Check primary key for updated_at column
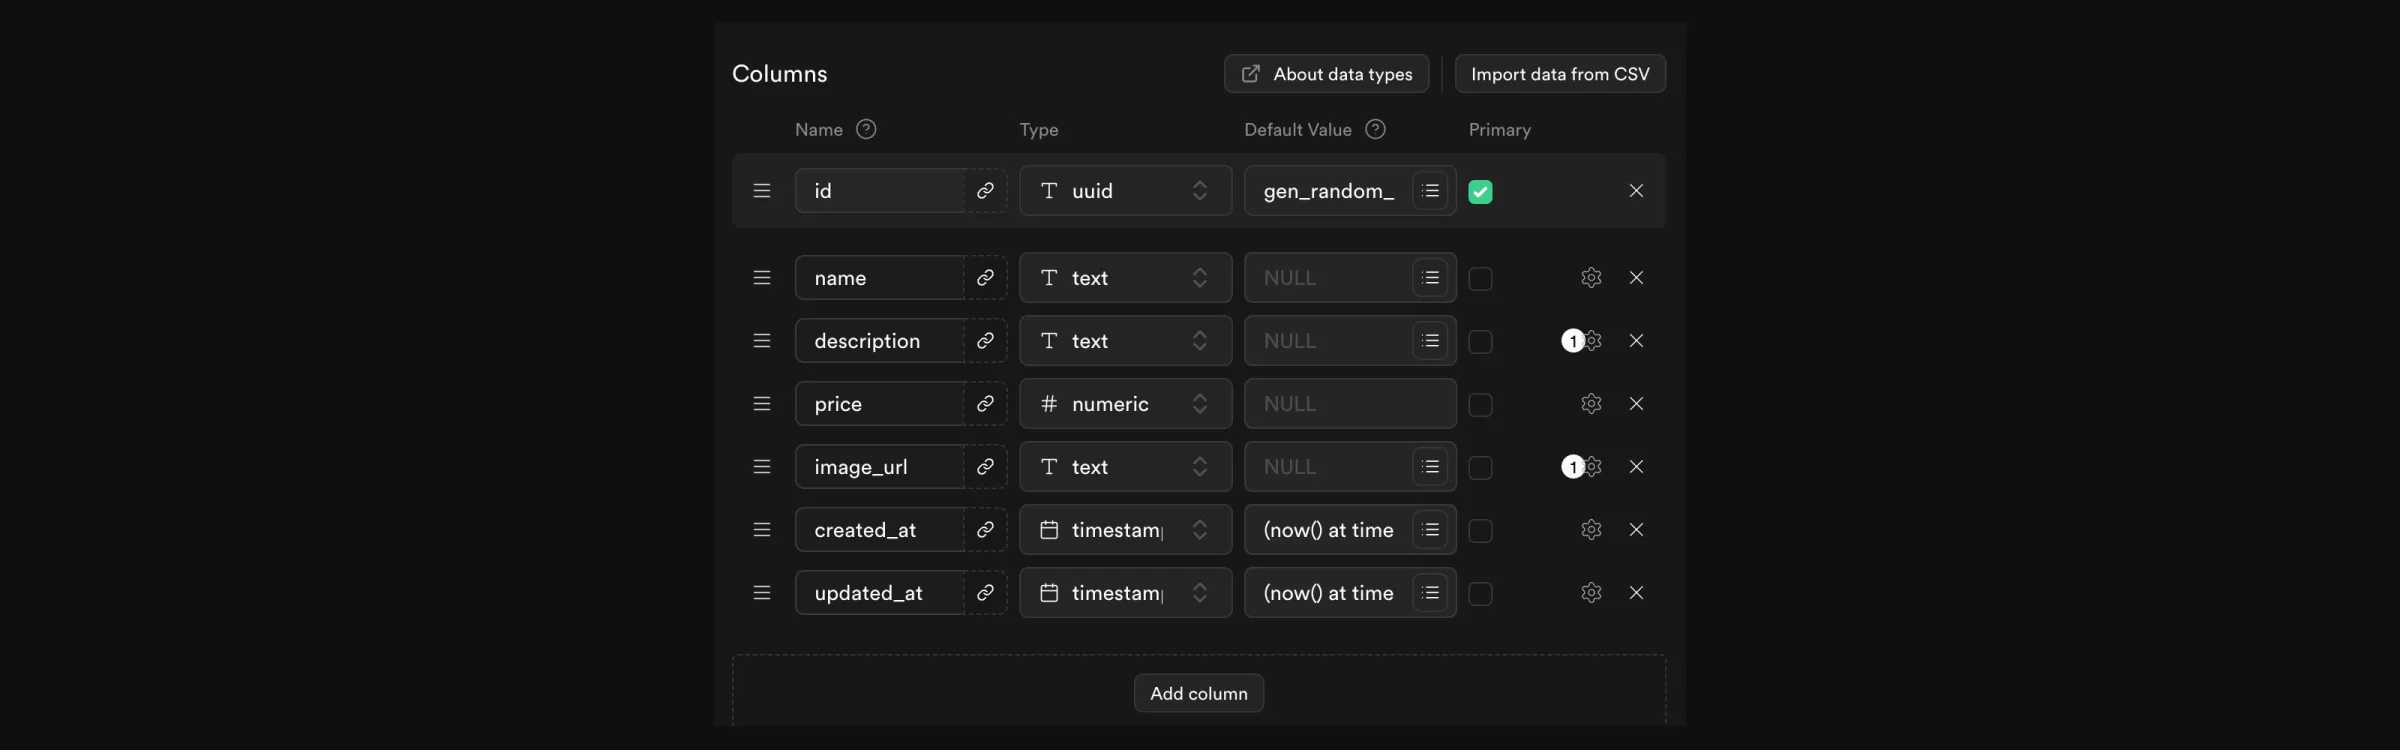 pyautogui.click(x=1481, y=594)
